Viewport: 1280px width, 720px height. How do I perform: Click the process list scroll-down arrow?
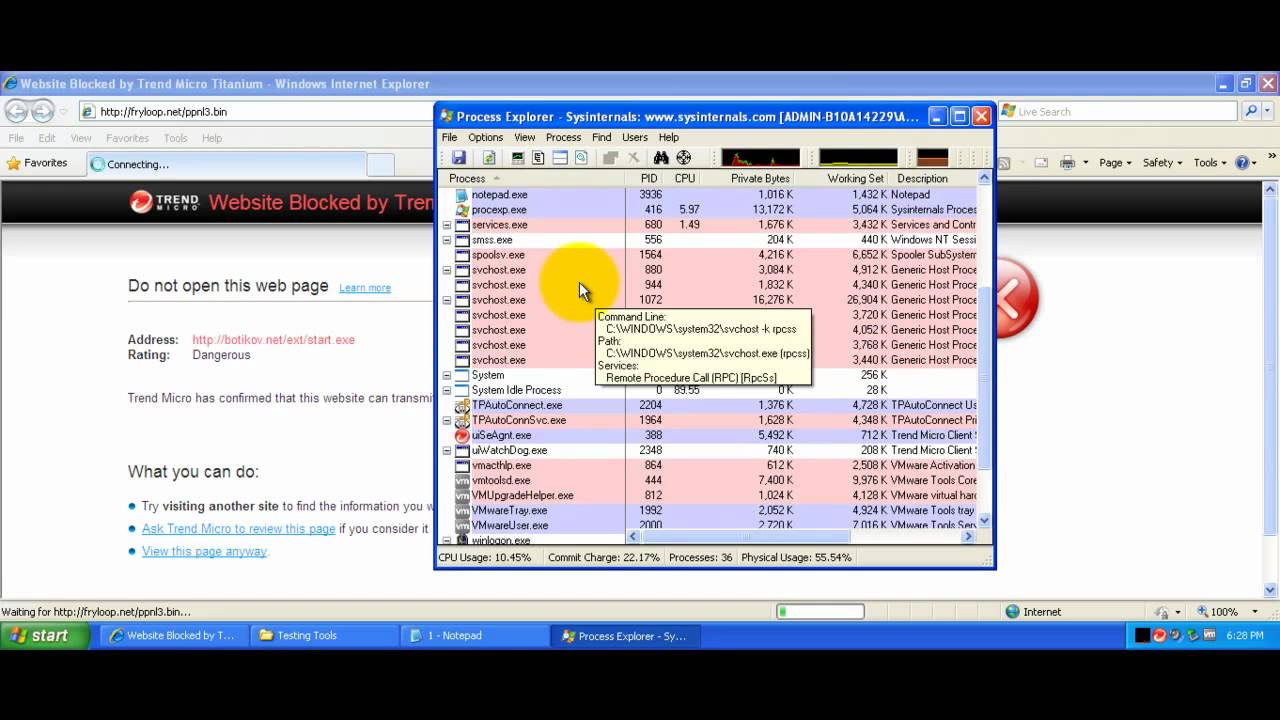point(984,520)
